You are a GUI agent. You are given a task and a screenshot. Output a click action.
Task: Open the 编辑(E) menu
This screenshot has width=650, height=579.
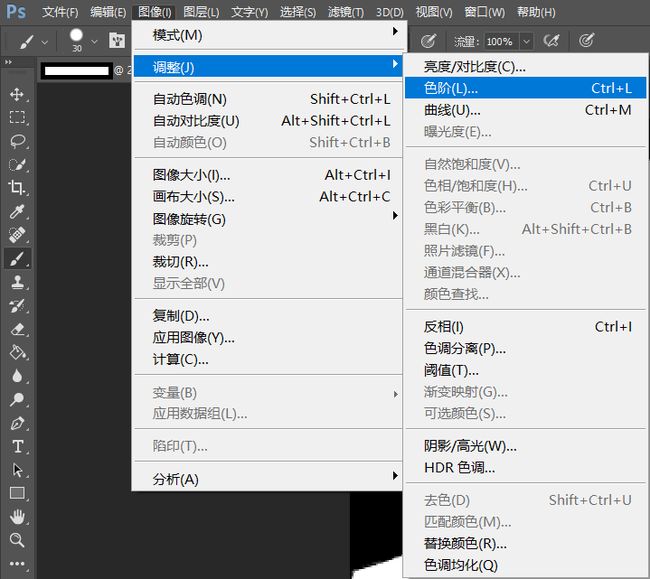108,12
